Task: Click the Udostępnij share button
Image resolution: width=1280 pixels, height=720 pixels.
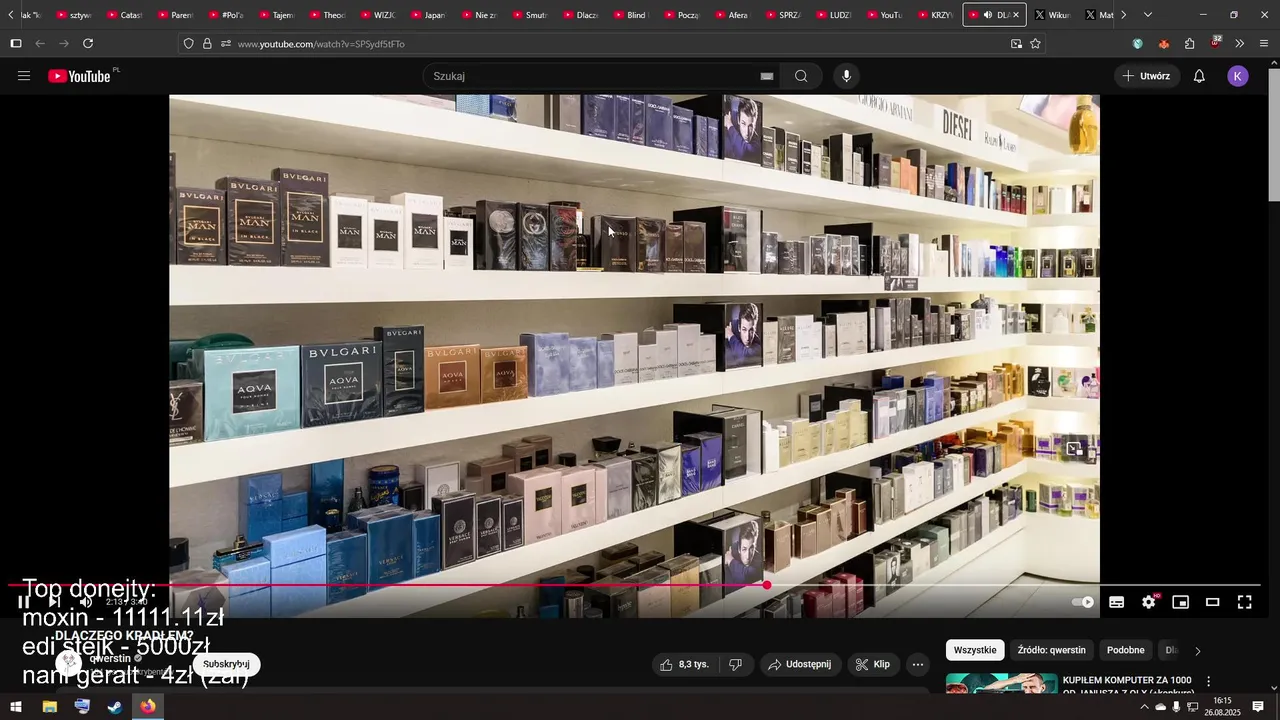Action: (x=799, y=664)
